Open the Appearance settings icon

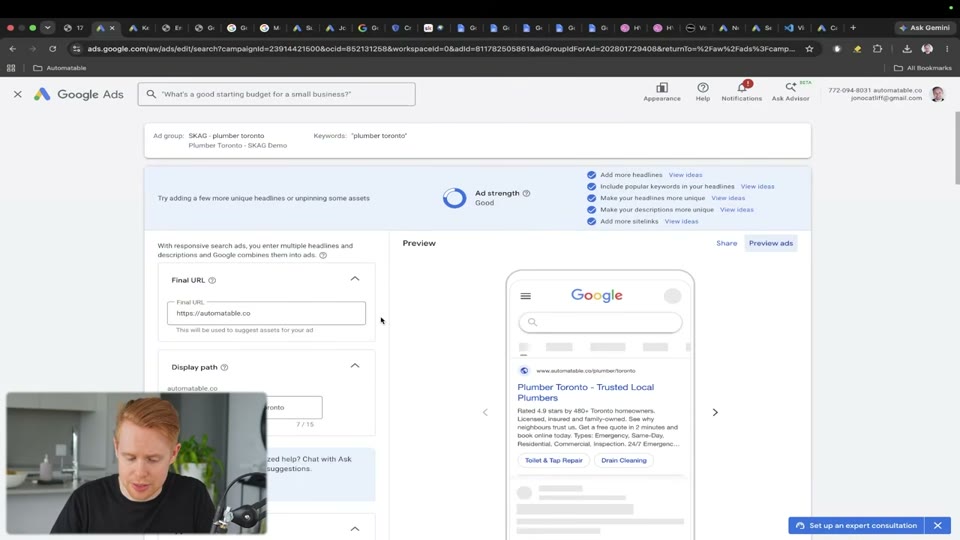point(662,92)
